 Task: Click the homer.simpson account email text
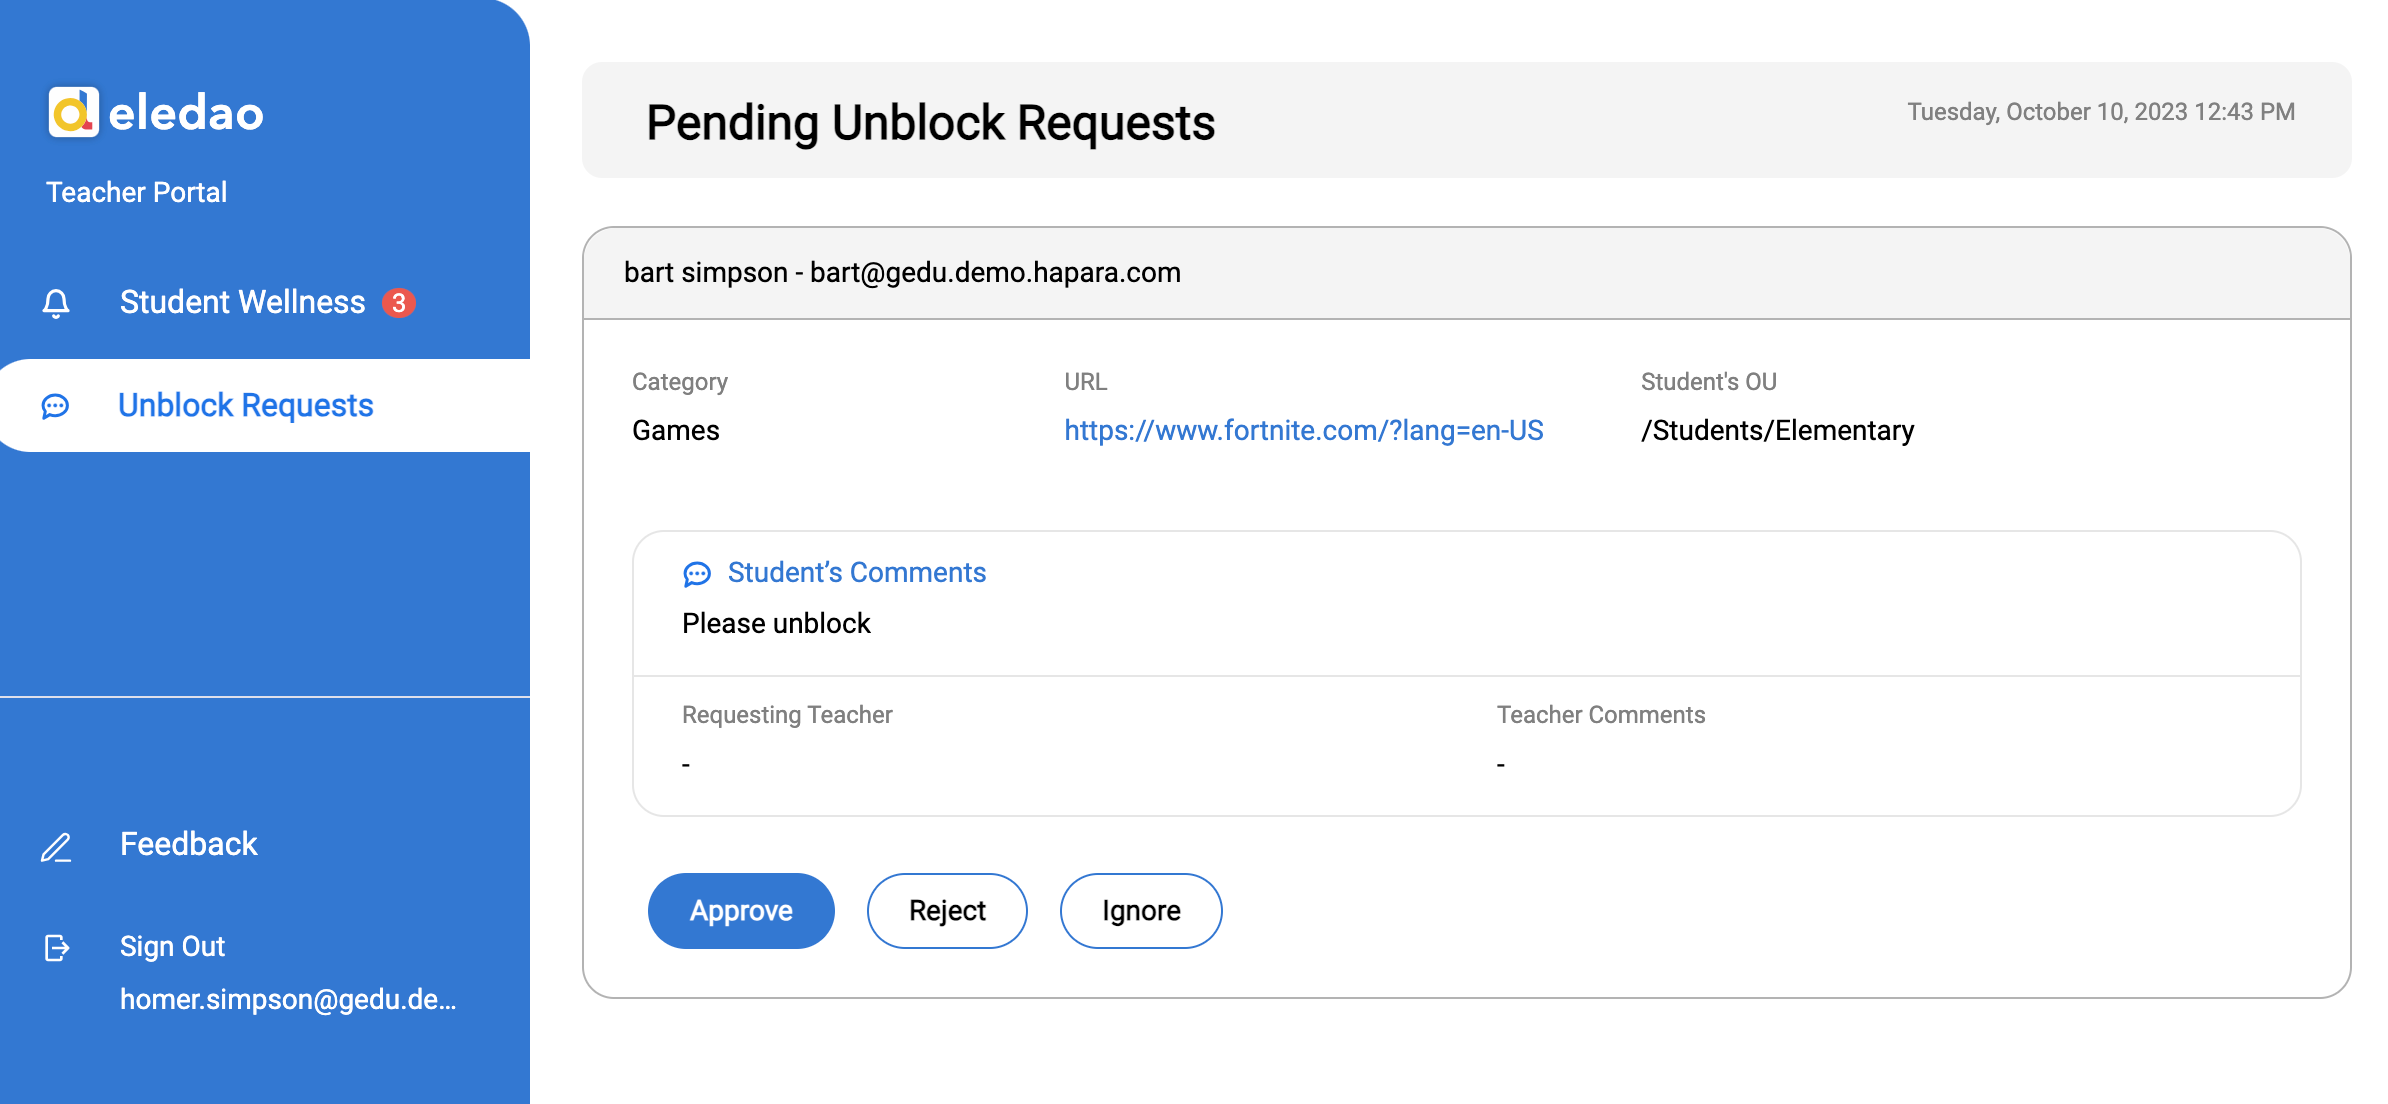(x=288, y=999)
